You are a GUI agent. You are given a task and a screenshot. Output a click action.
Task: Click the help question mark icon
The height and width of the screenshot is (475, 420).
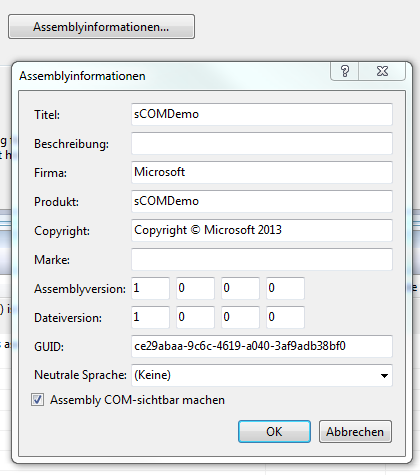(x=345, y=71)
